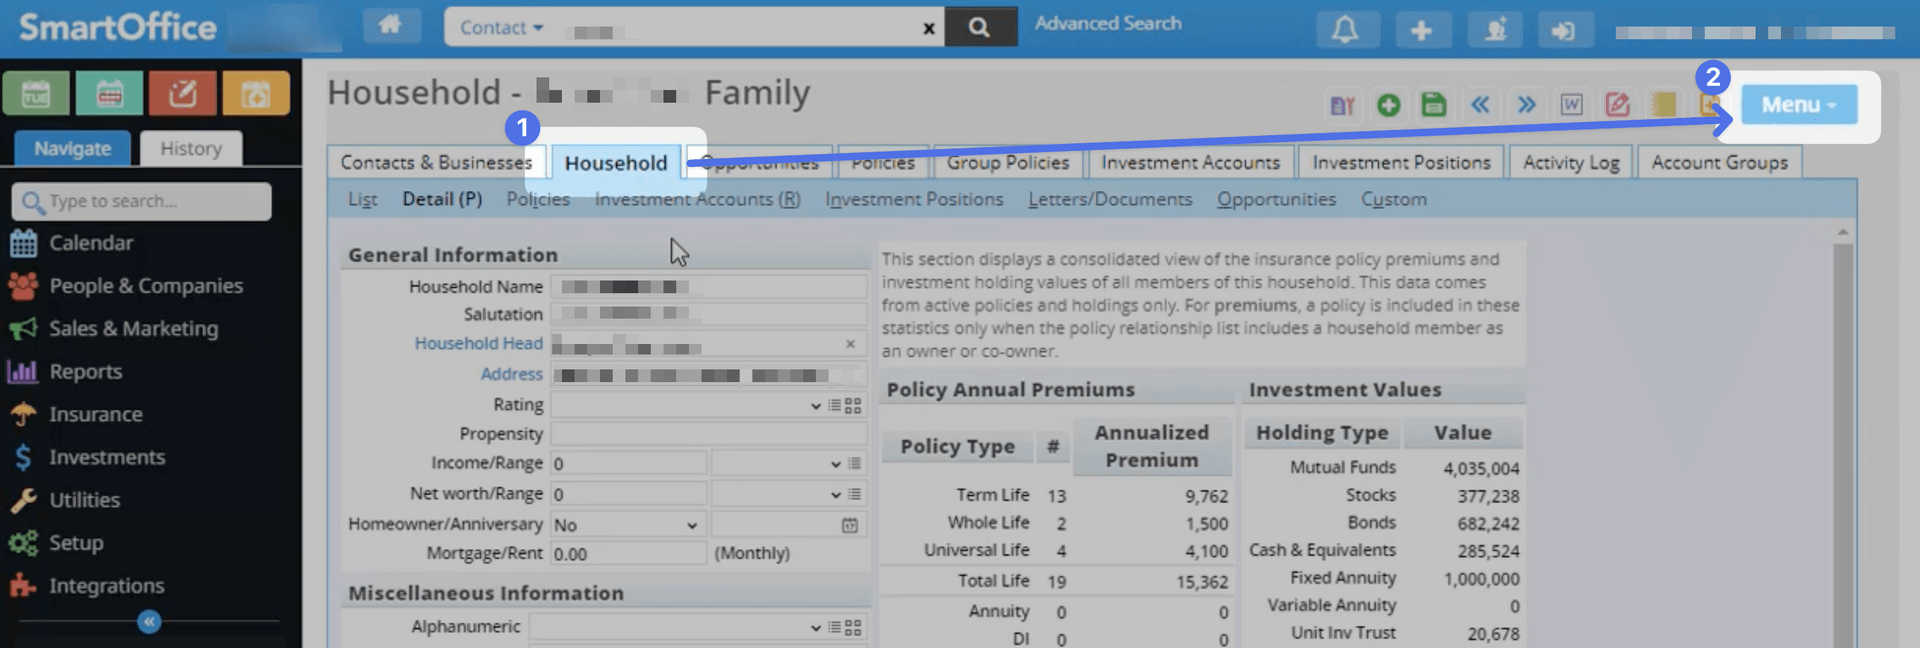The height and width of the screenshot is (648, 1920).
Task: Go to the previous record with double-left arrows
Action: pyautogui.click(x=1480, y=105)
